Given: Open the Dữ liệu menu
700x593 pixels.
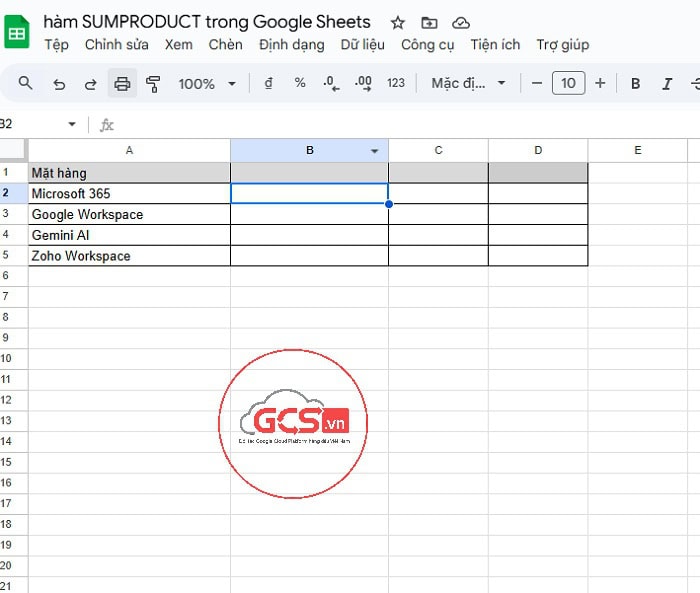Looking at the screenshot, I should coord(362,45).
